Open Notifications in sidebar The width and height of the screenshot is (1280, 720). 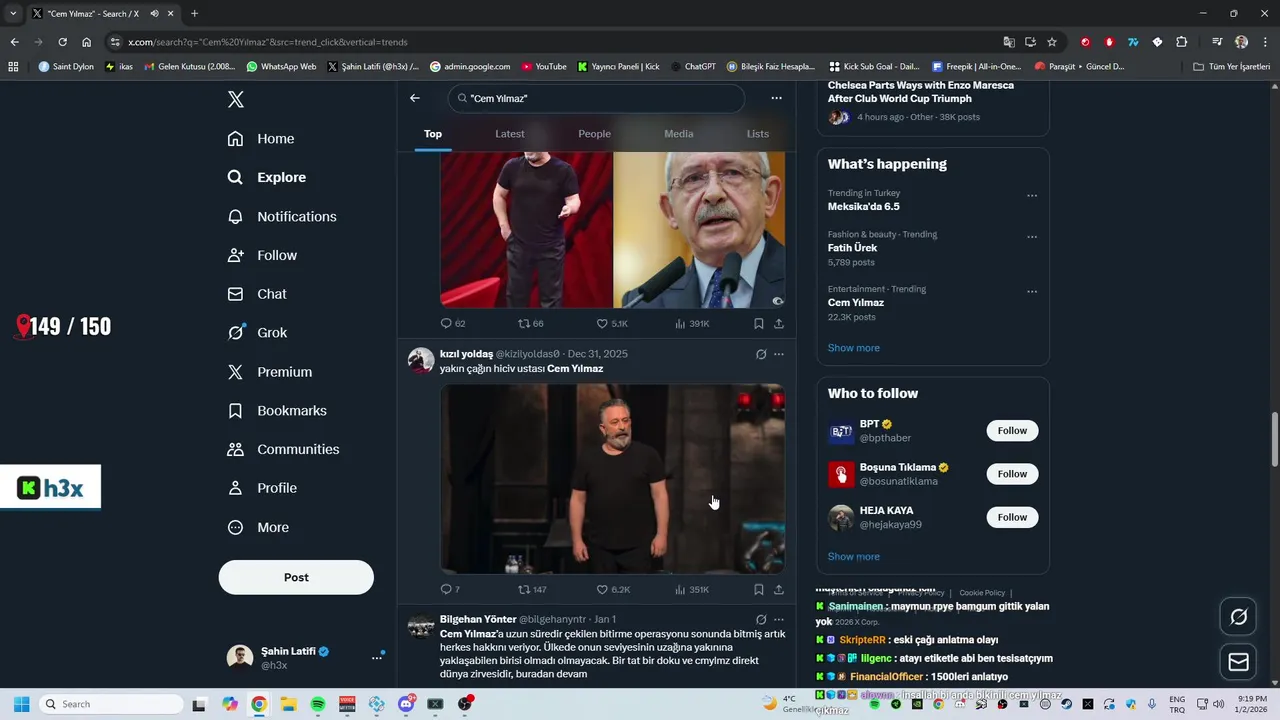[282, 217]
